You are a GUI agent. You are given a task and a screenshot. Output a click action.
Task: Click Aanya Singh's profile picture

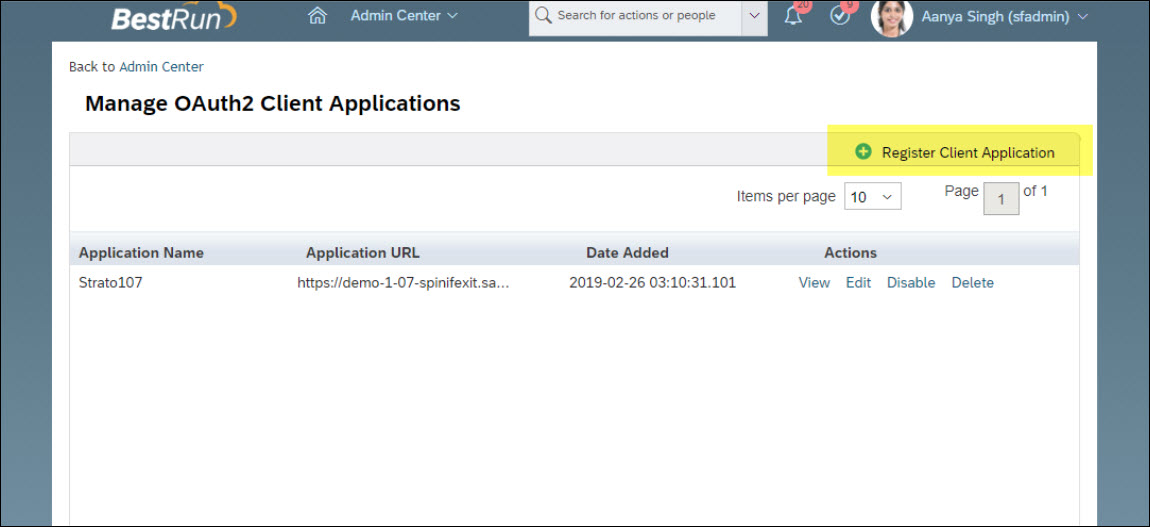(891, 17)
